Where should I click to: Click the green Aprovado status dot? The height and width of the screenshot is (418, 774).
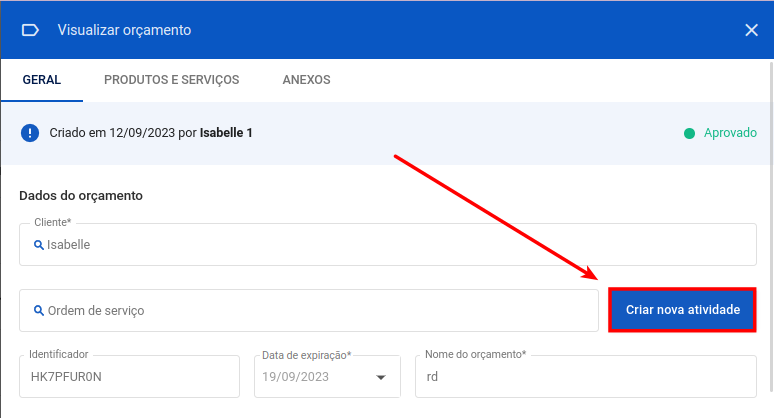point(689,133)
